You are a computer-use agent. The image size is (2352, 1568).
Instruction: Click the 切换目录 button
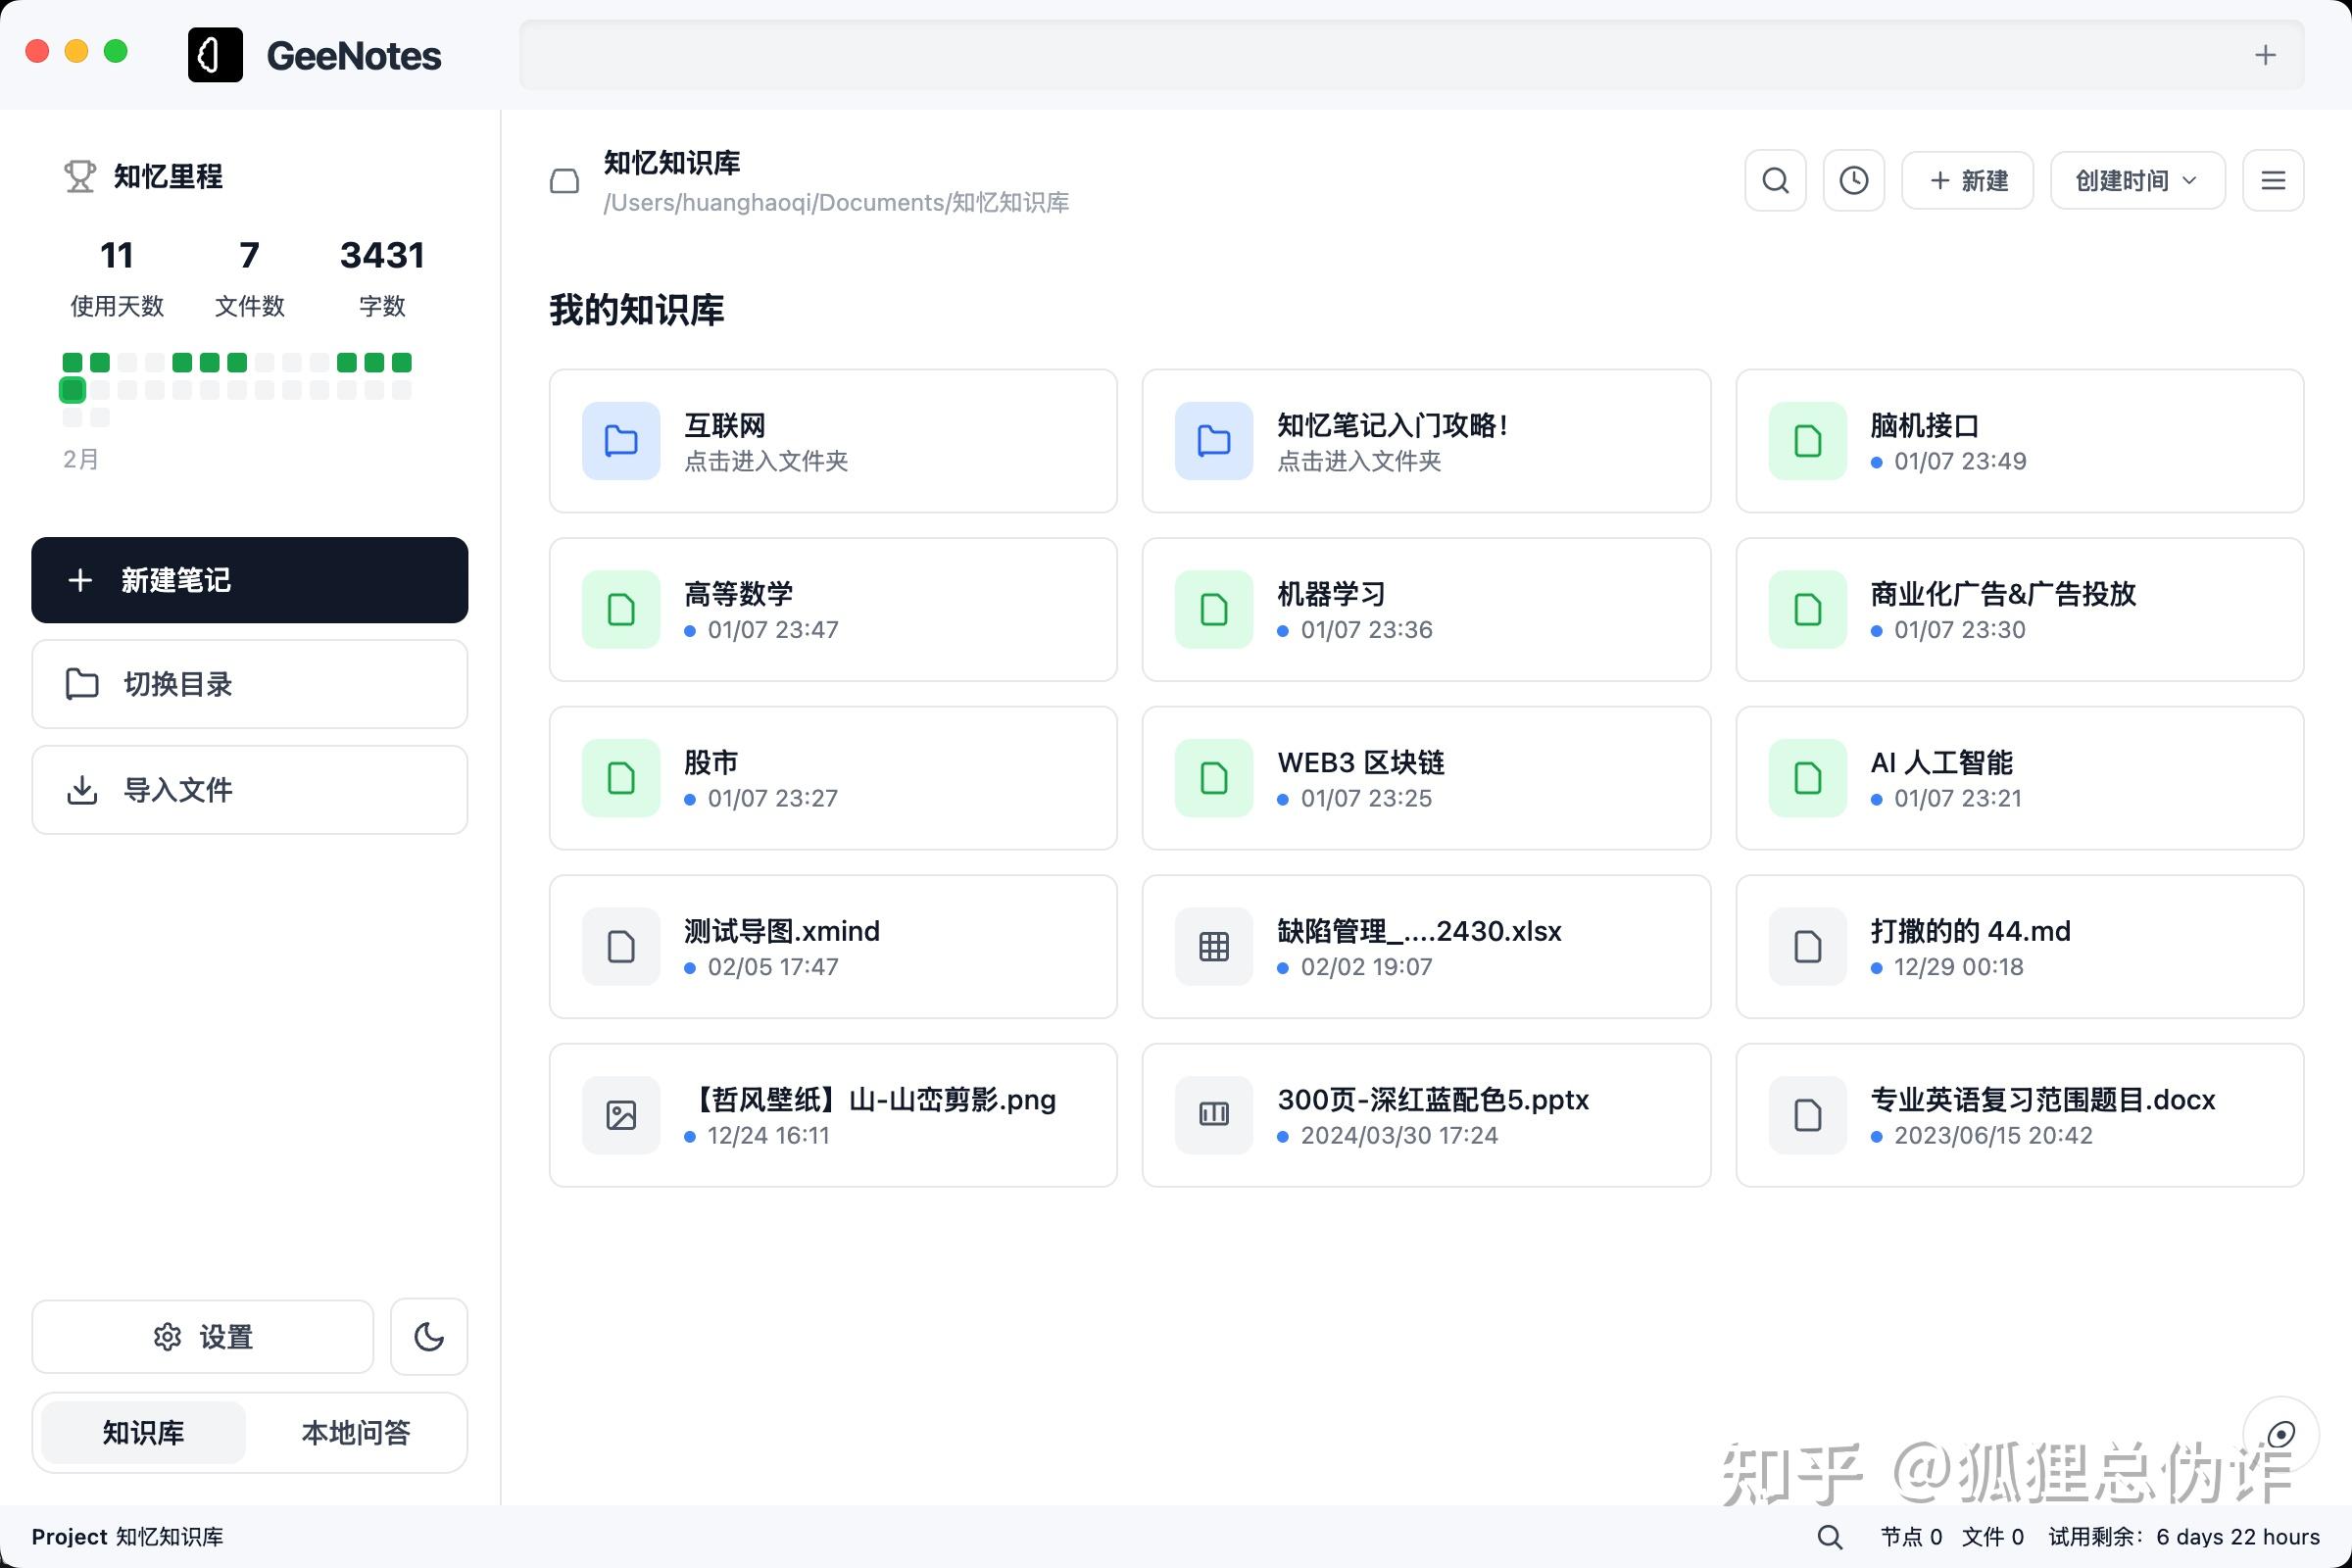[x=249, y=684]
